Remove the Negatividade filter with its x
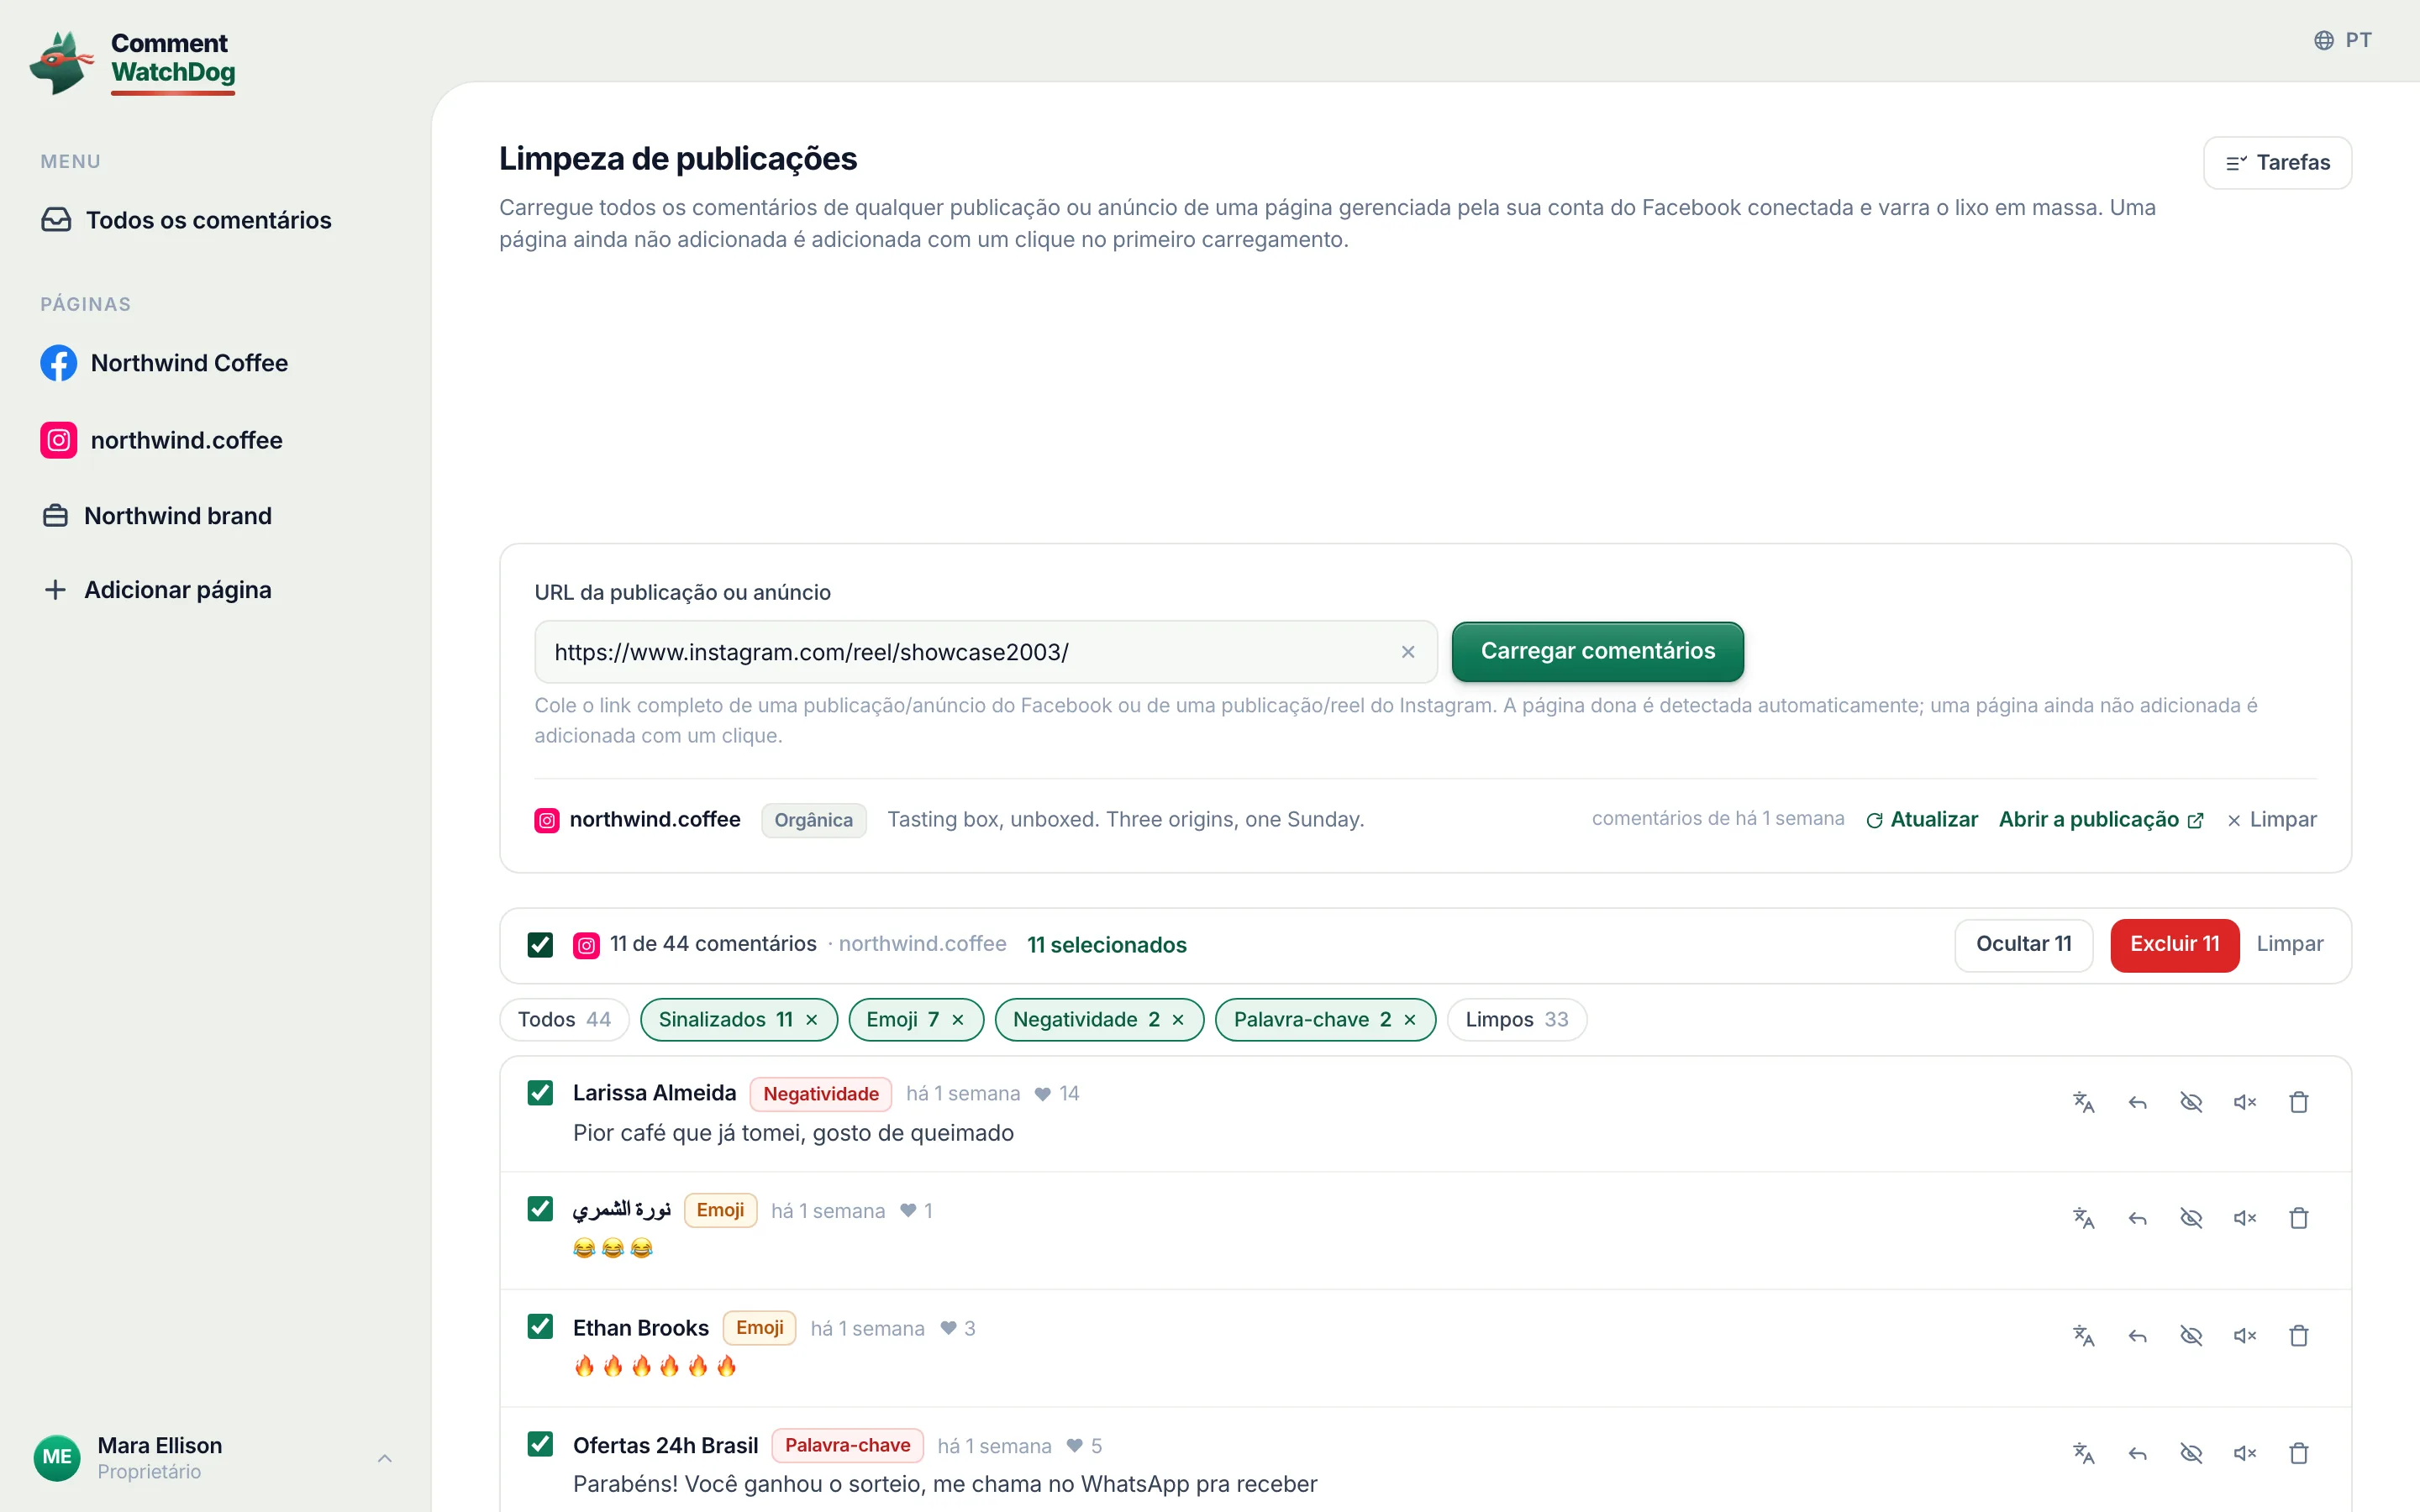2420x1512 pixels. pos(1178,1020)
